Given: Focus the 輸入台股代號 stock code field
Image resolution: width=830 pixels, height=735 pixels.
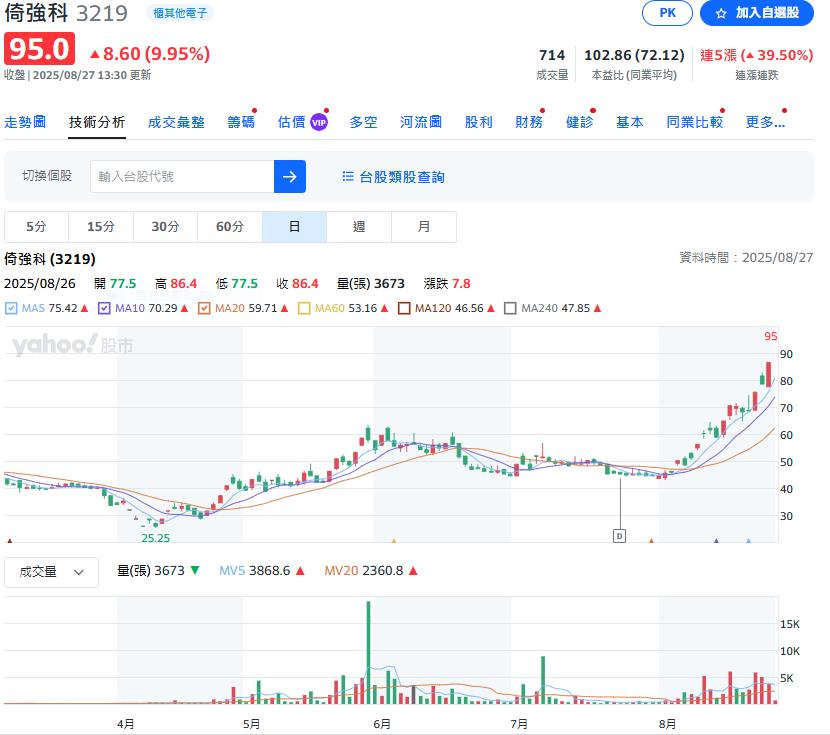Looking at the screenshot, I should click(182, 176).
